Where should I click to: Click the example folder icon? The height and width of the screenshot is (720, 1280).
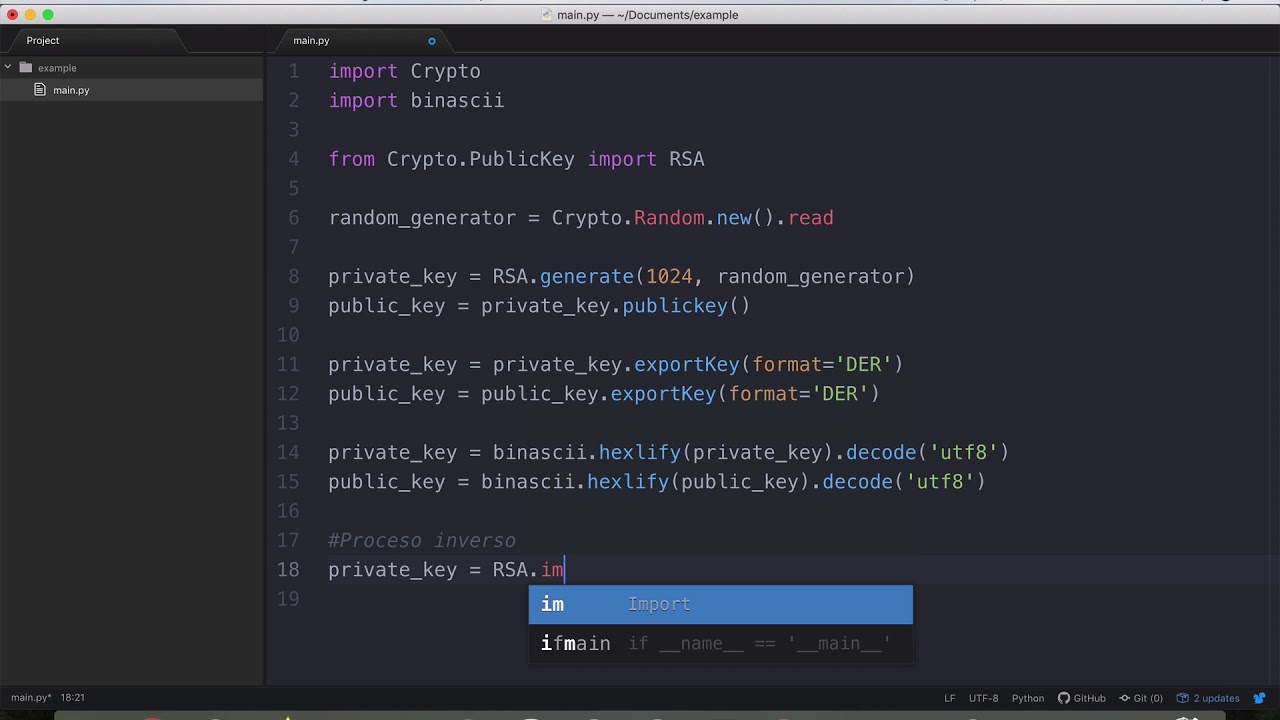tap(26, 68)
